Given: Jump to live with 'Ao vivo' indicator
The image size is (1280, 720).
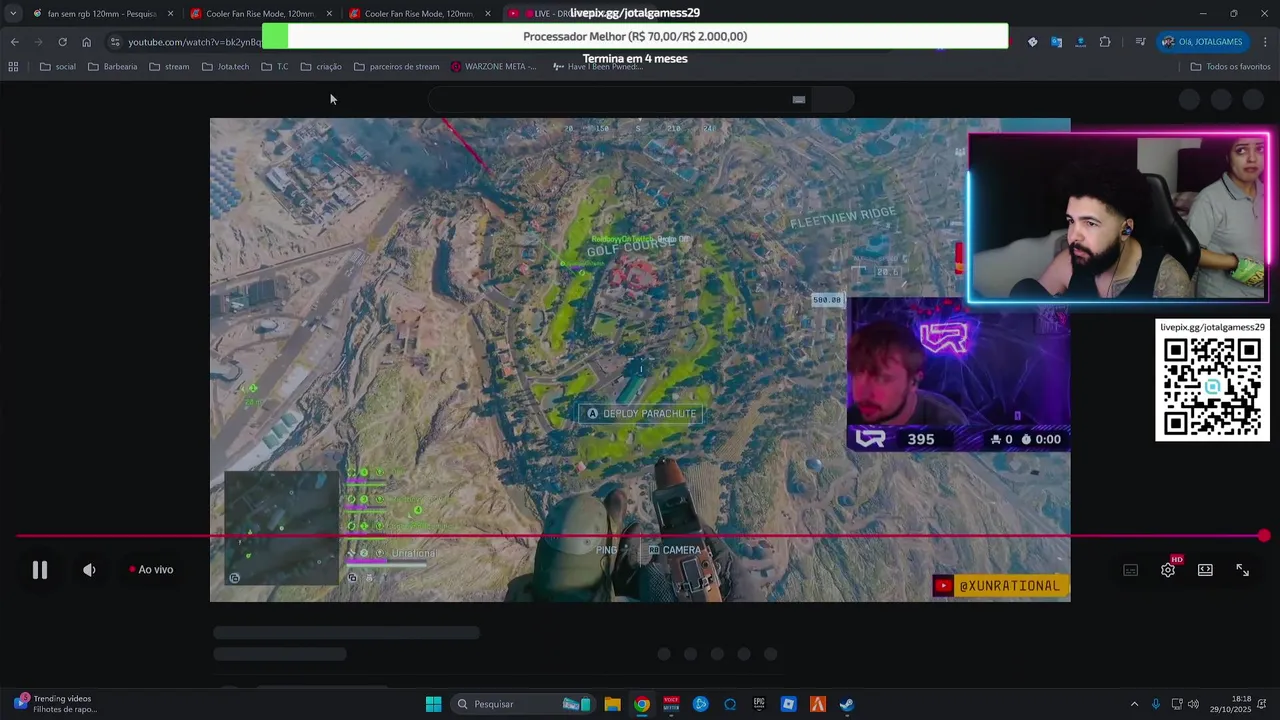Looking at the screenshot, I should tap(151, 570).
